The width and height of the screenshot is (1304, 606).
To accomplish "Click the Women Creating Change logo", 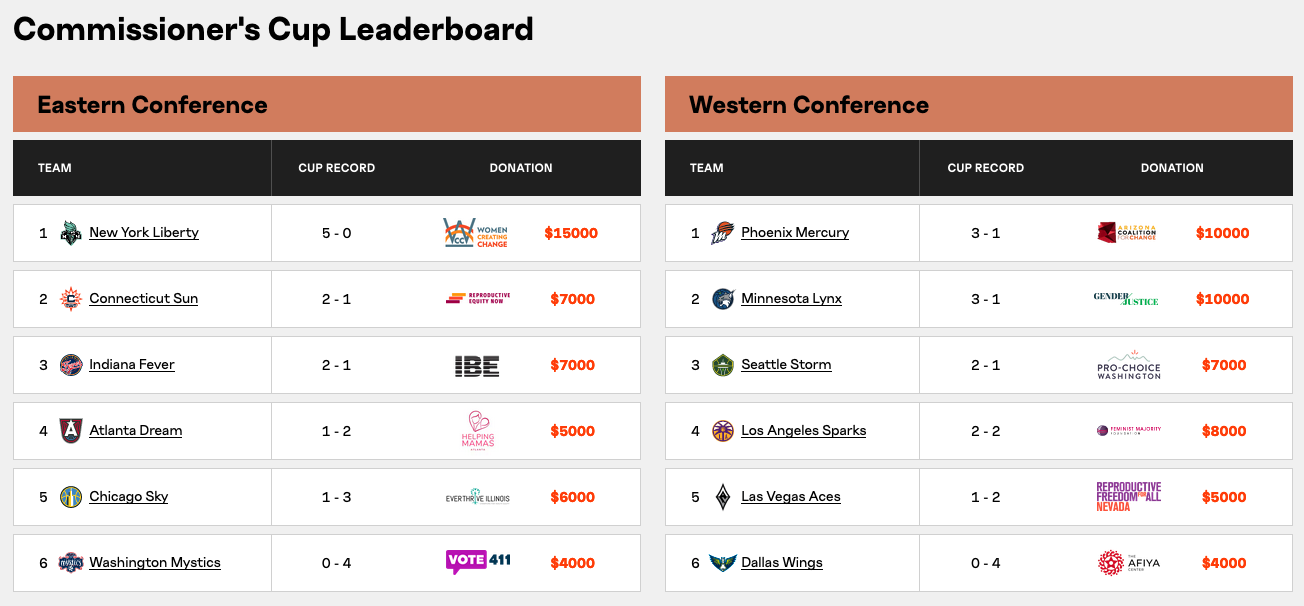I will coord(476,233).
